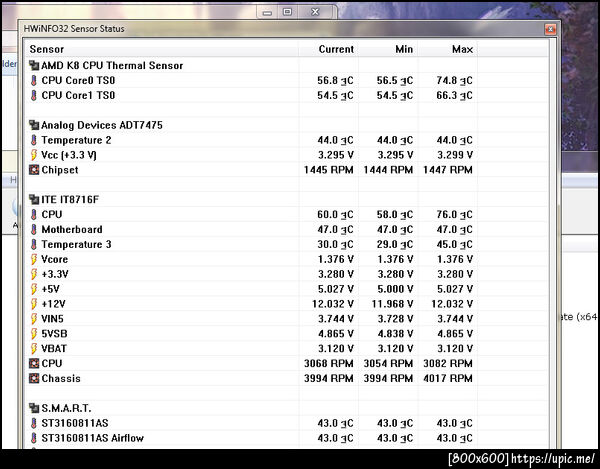Click lightning bolt icon beside Vcc (+3.3 V)

click(x=34, y=155)
